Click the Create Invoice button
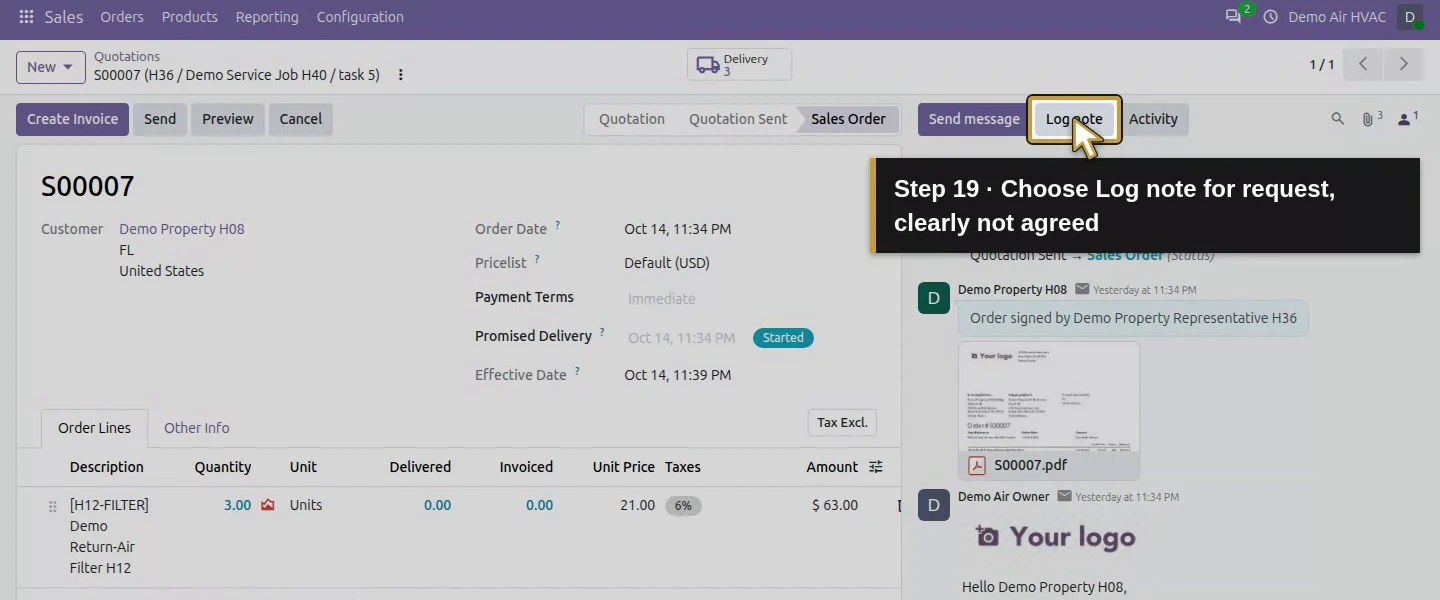The image size is (1440, 600). click(x=72, y=119)
